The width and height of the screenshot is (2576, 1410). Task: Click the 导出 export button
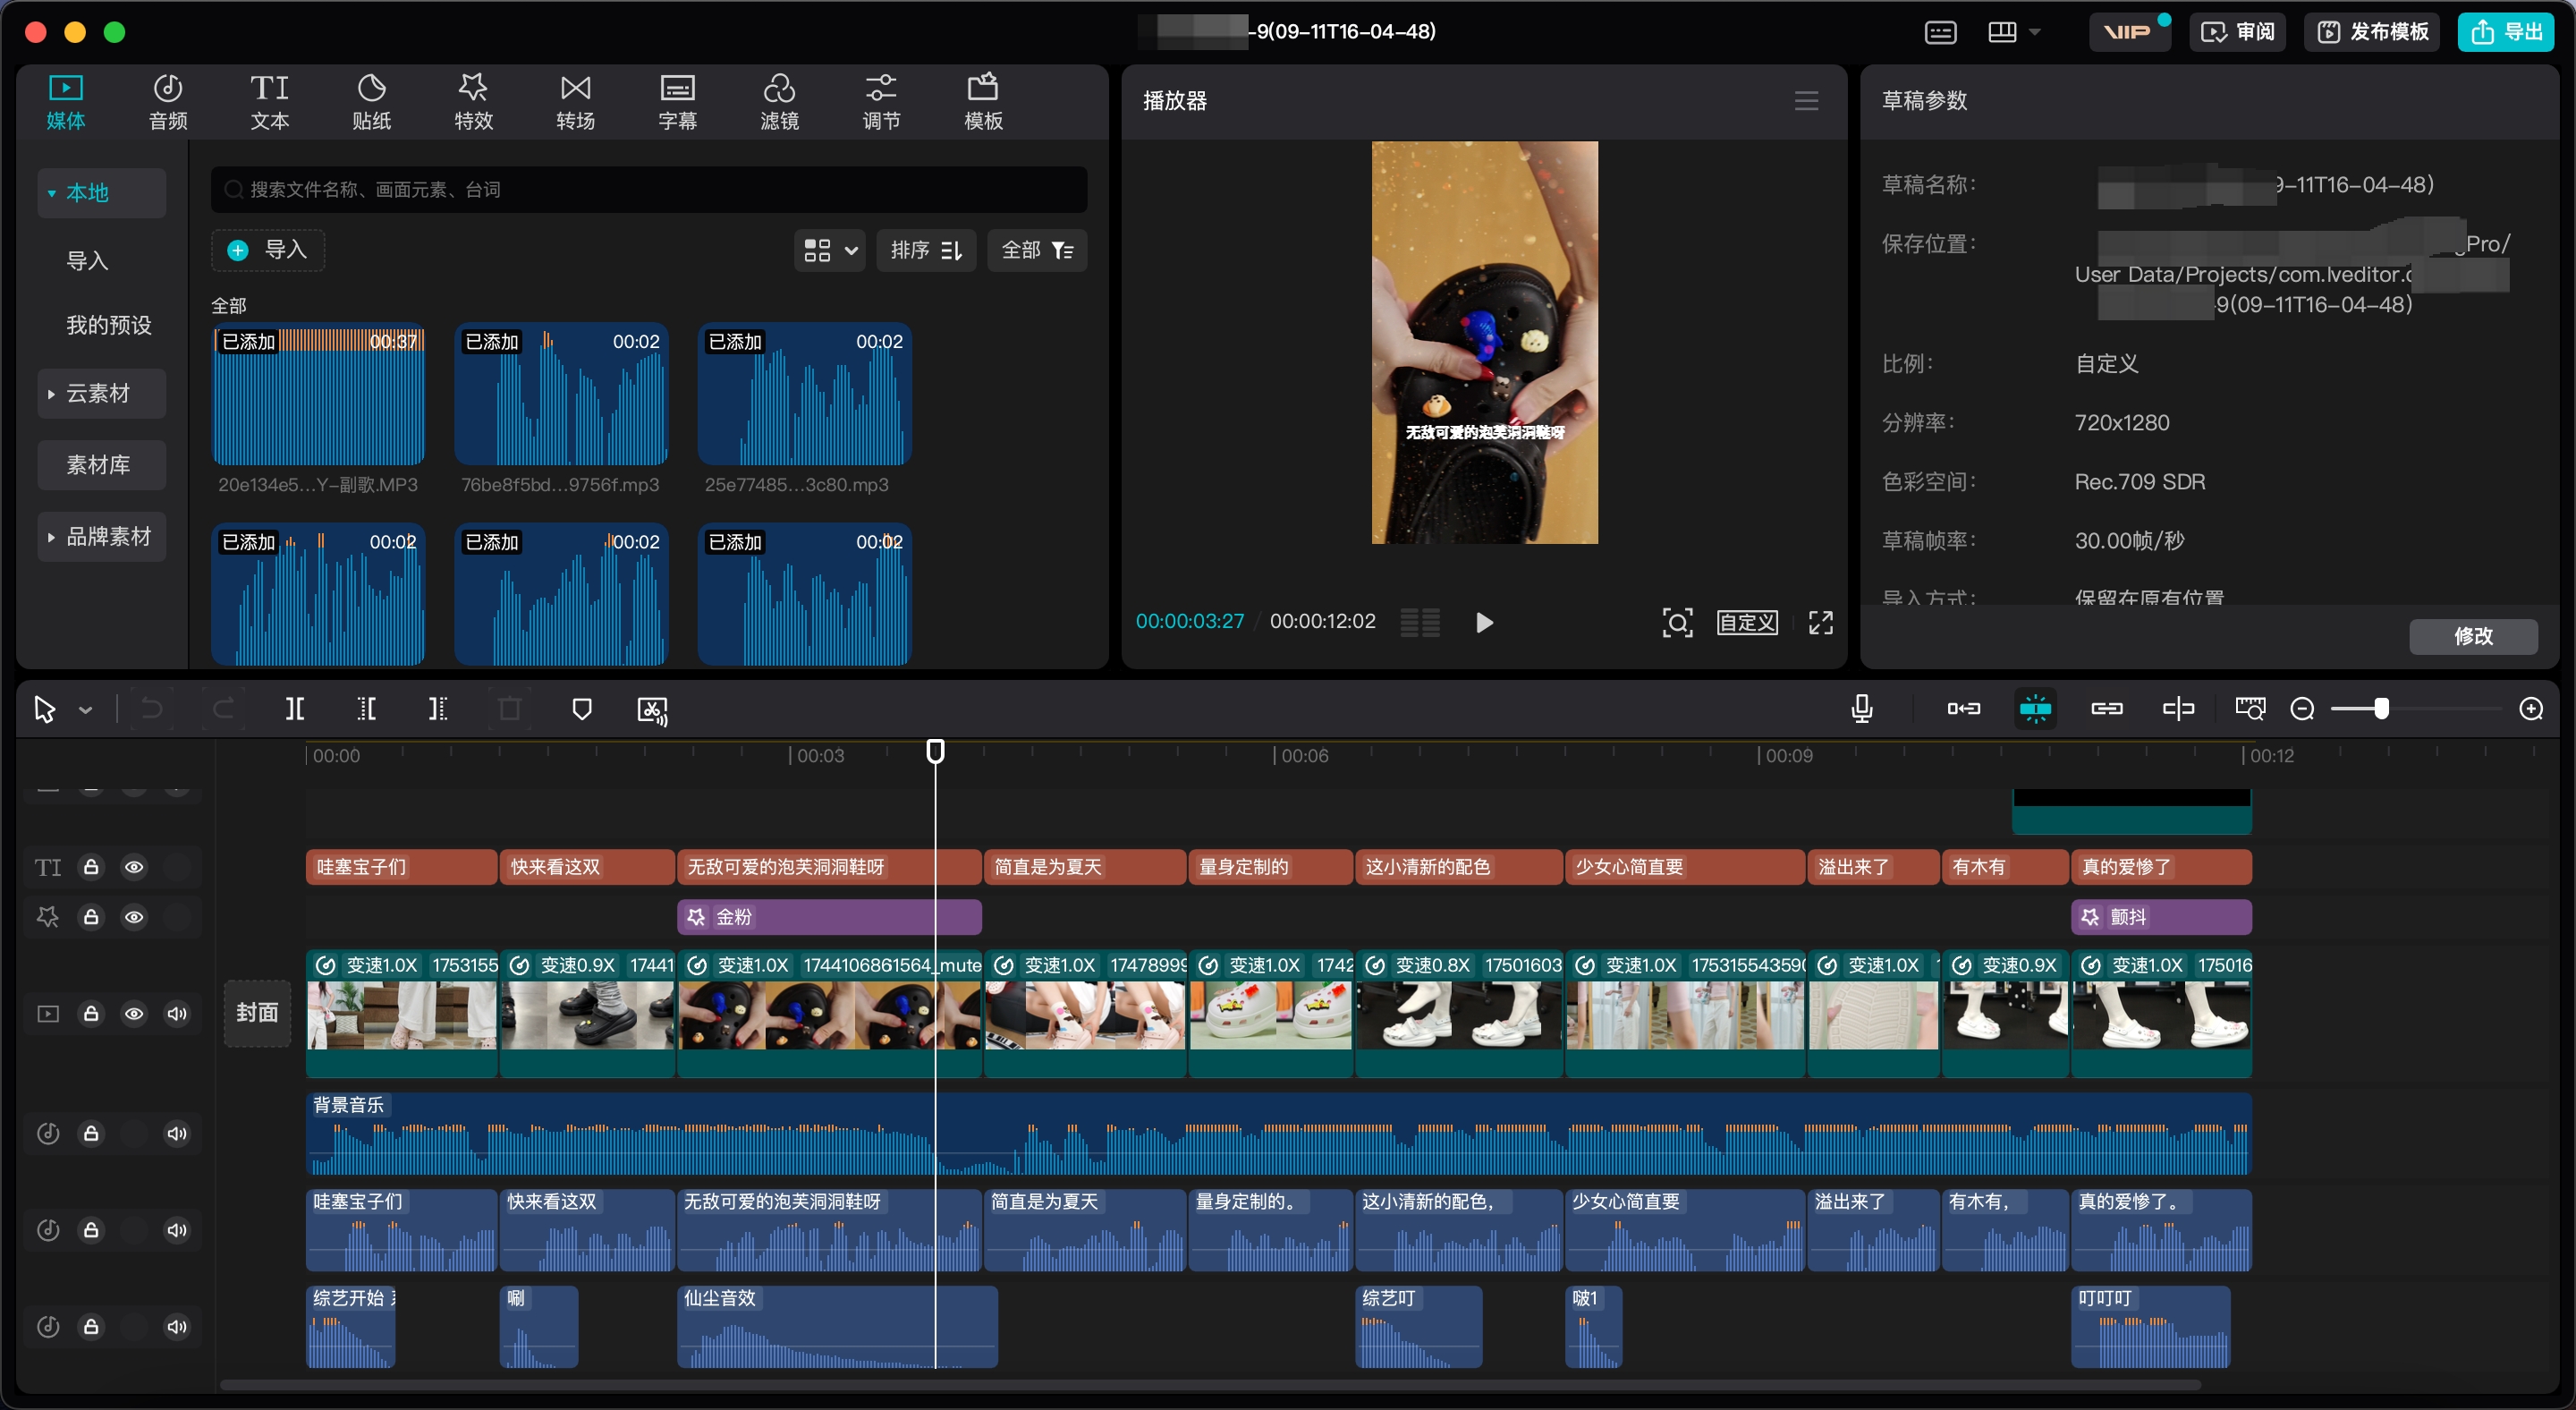tap(2506, 32)
